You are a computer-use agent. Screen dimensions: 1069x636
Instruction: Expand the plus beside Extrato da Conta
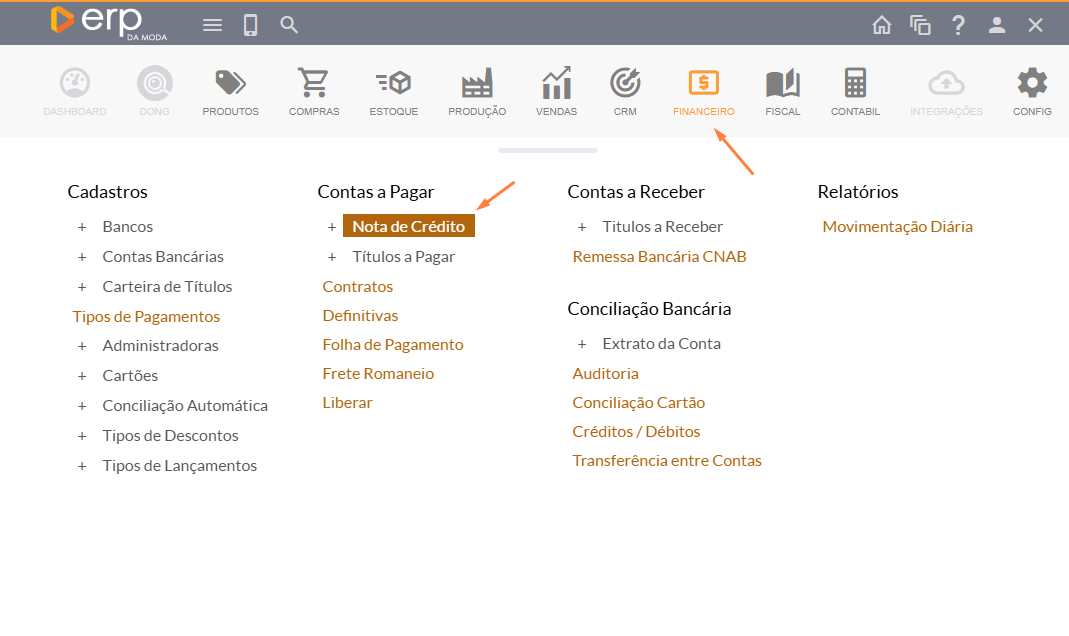(582, 344)
